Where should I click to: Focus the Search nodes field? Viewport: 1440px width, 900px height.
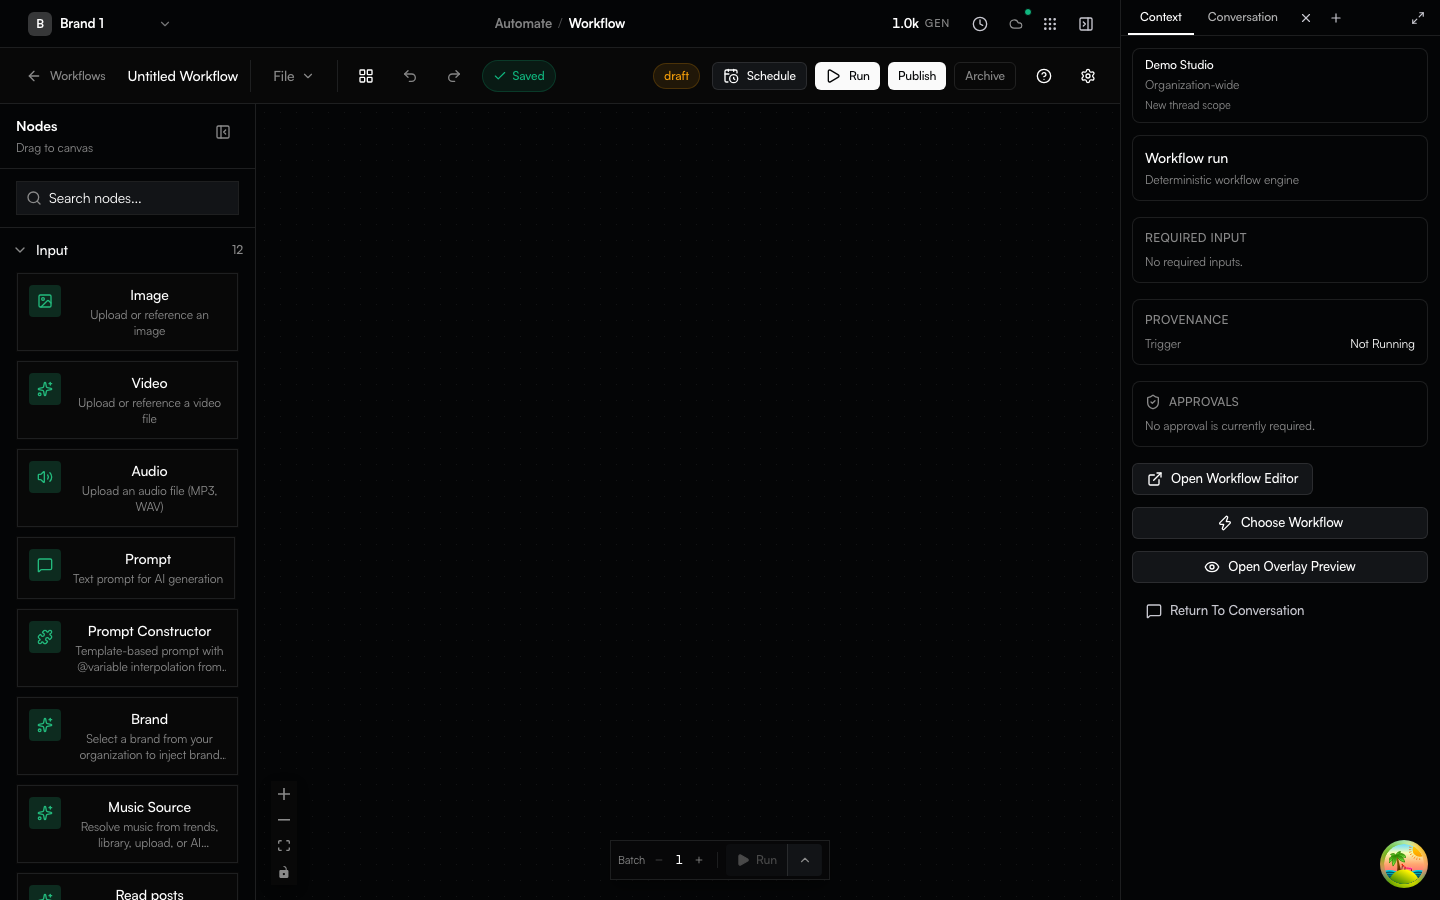click(x=127, y=198)
